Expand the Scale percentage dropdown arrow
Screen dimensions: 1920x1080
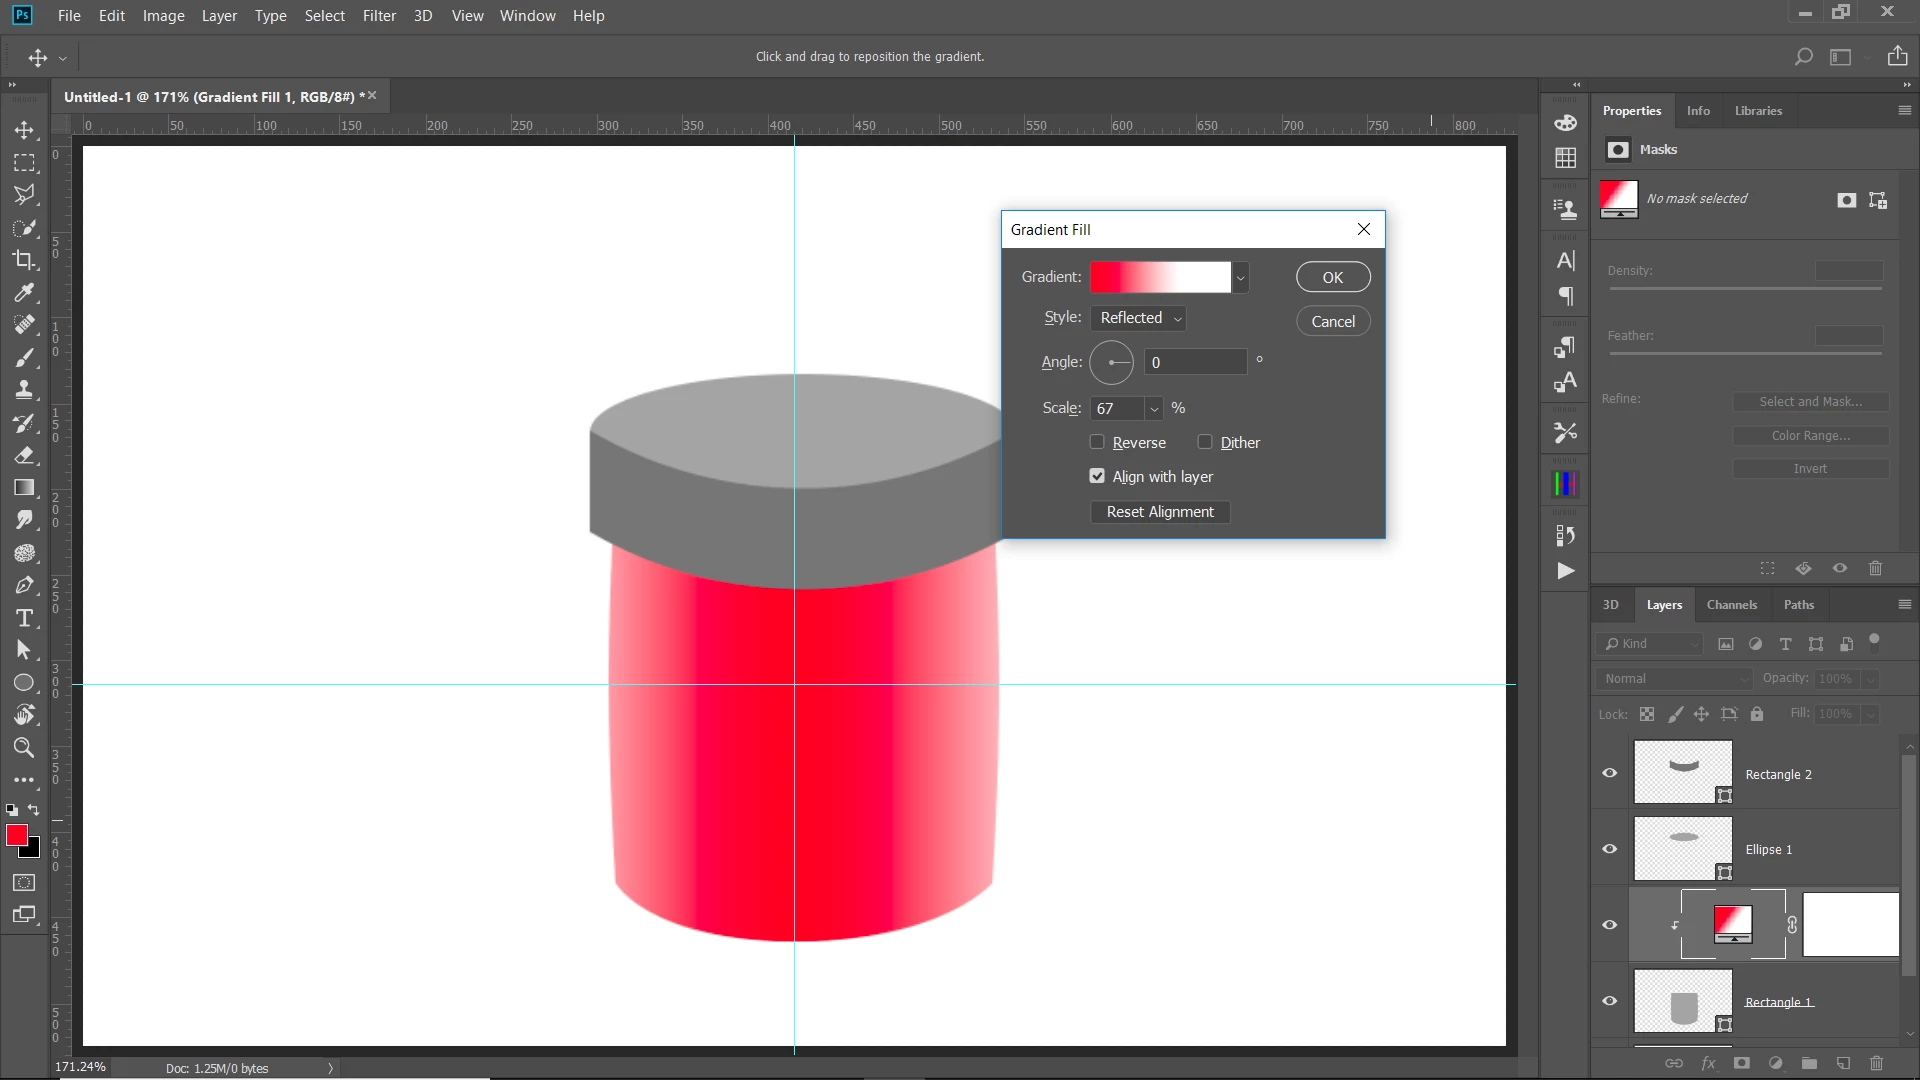tap(1154, 408)
